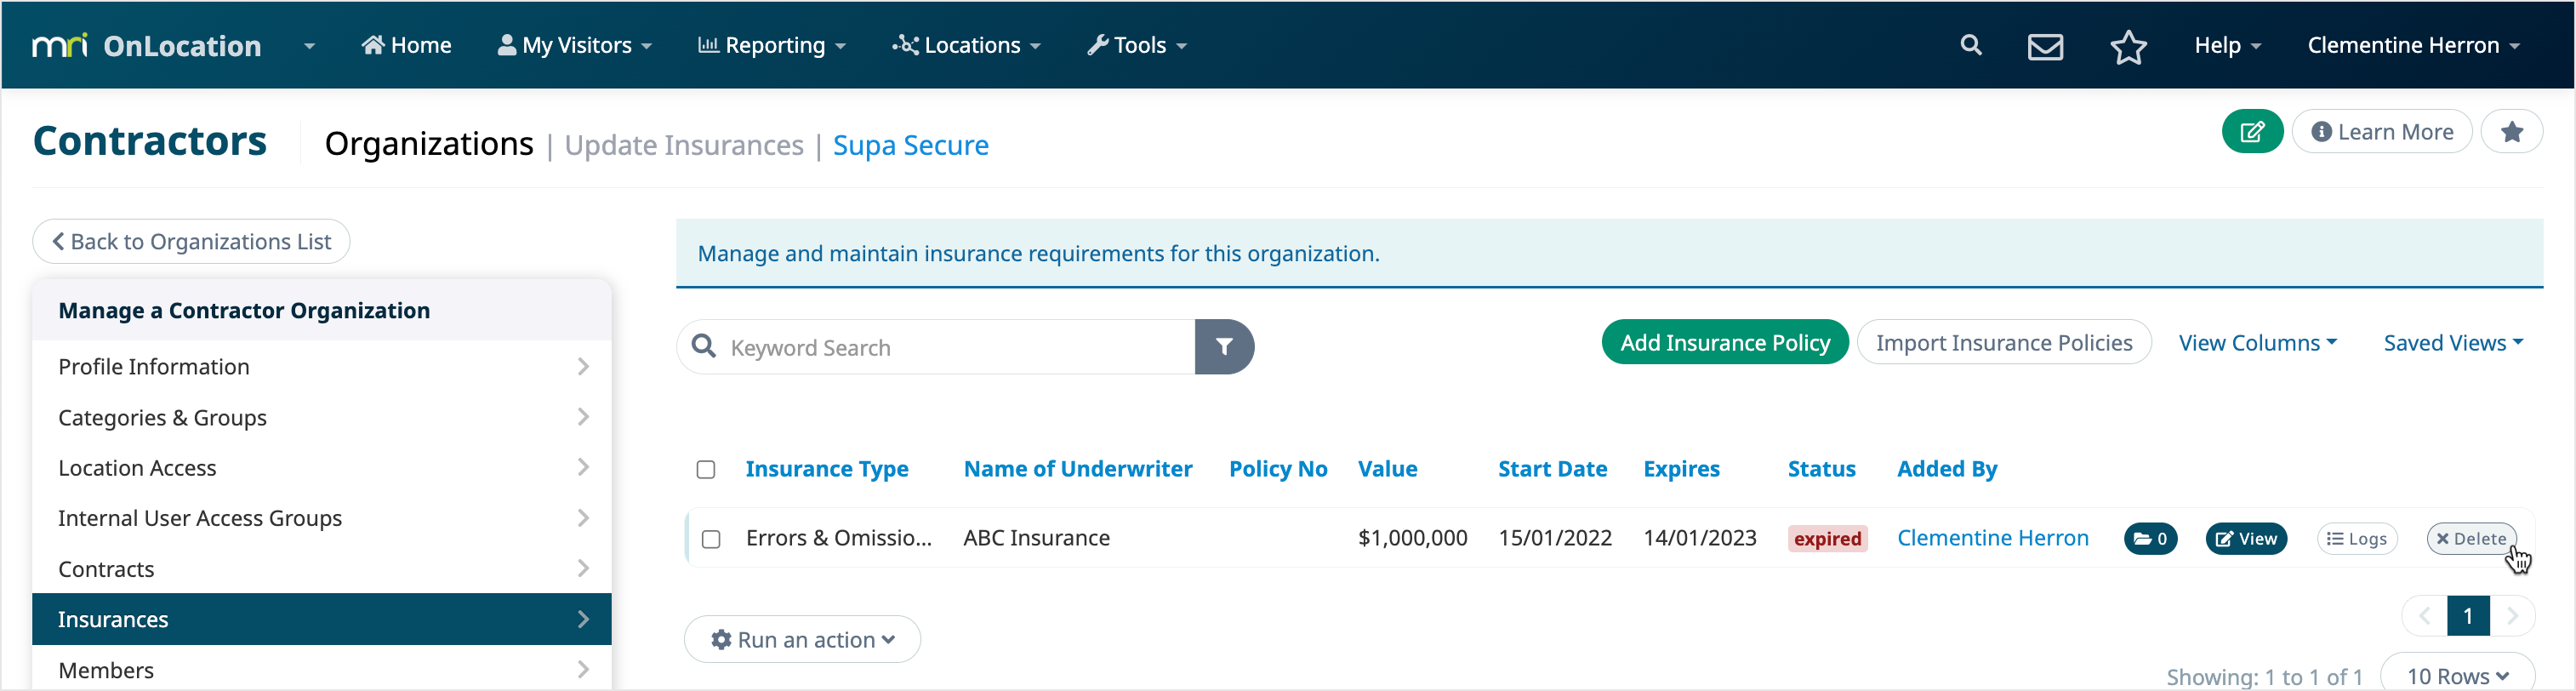
Task: Click the $1,000,000 value cell
Action: pos(1412,538)
